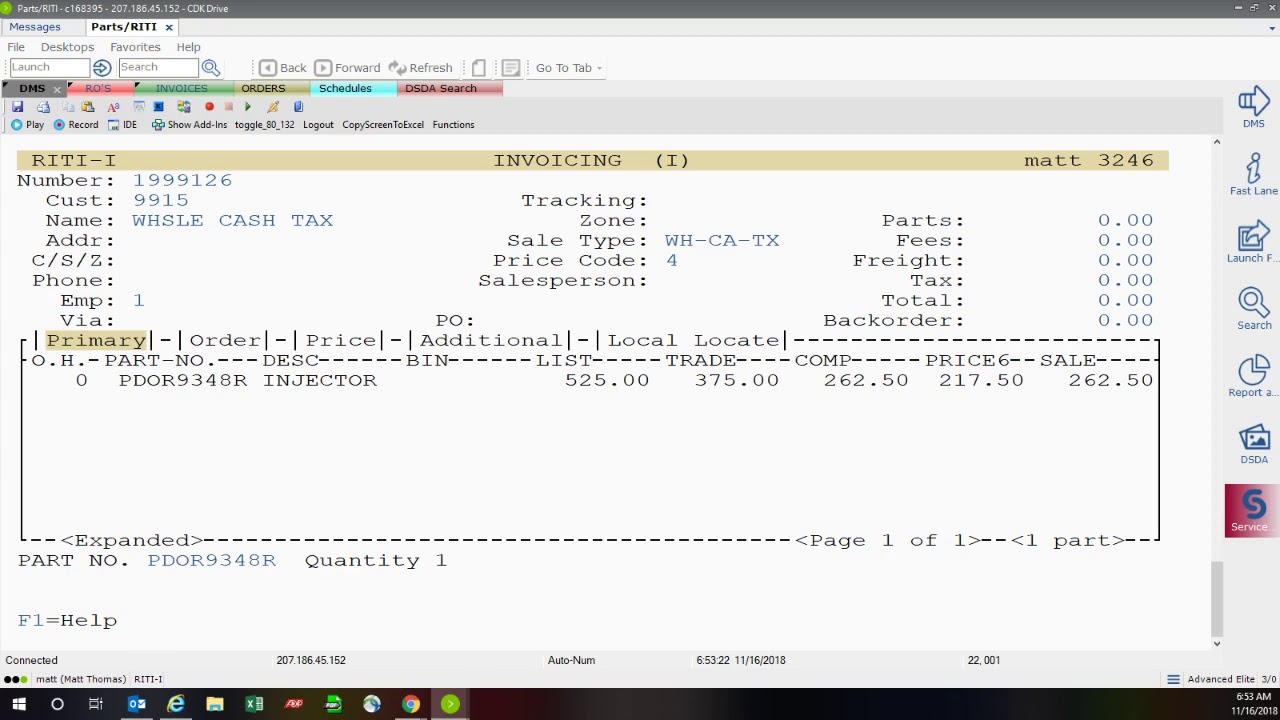1280x720 pixels.
Task: Select the Additional view tab
Action: [x=491, y=340]
